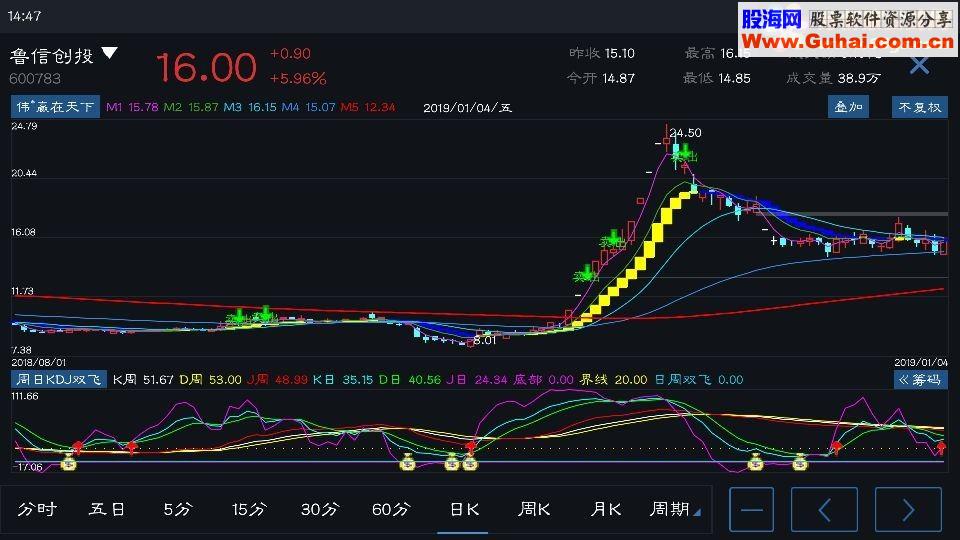This screenshot has width=960, height=540.
Task: Expand the 周期 period dropdown
Action: pyautogui.click(x=674, y=509)
